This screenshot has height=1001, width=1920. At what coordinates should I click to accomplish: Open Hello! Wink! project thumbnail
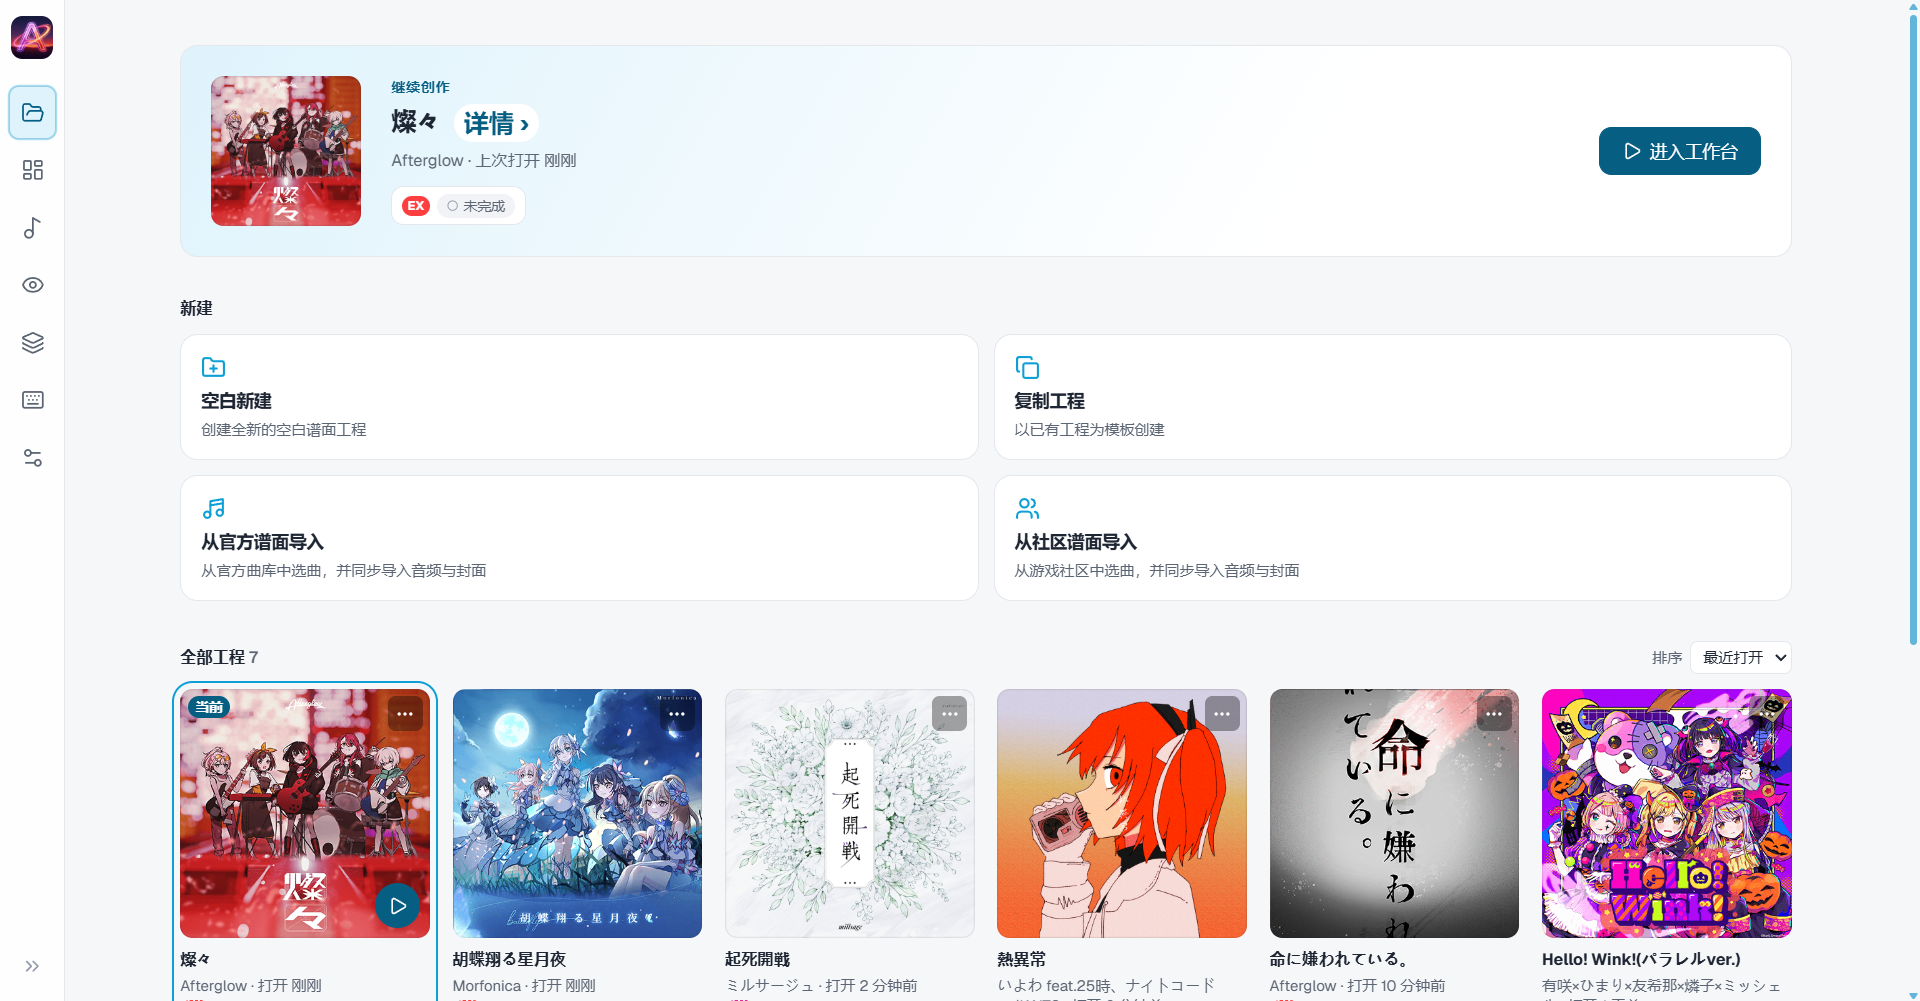pyautogui.click(x=1666, y=813)
